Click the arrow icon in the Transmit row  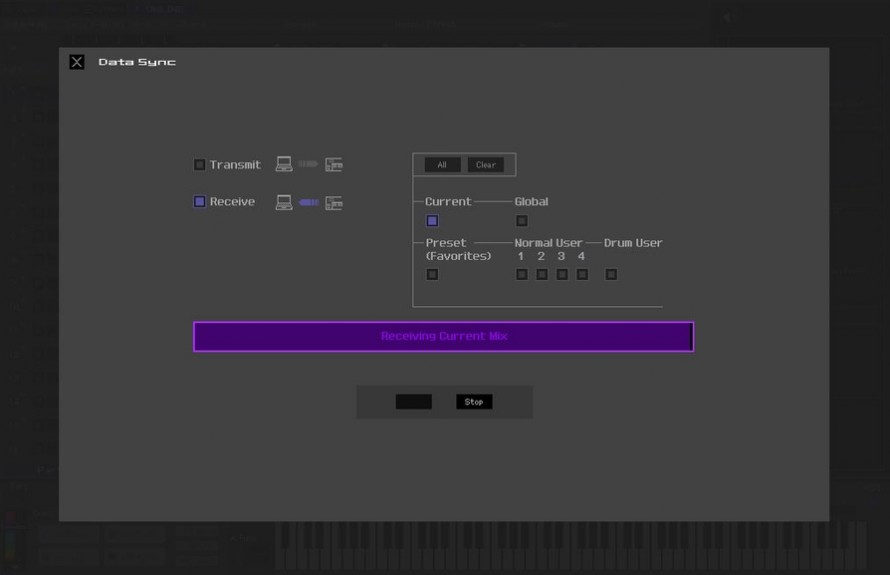(308, 164)
